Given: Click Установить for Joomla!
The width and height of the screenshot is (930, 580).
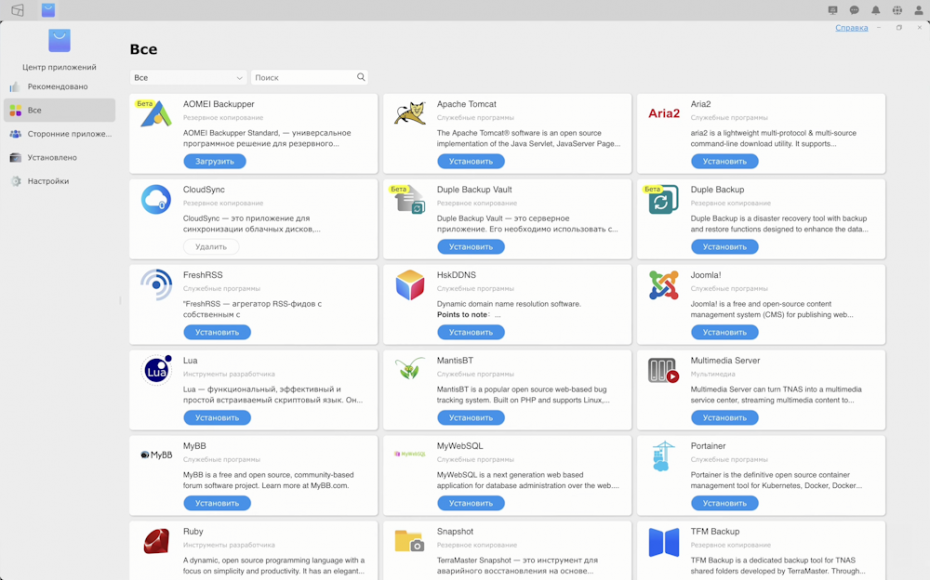Looking at the screenshot, I should pyautogui.click(x=725, y=332).
